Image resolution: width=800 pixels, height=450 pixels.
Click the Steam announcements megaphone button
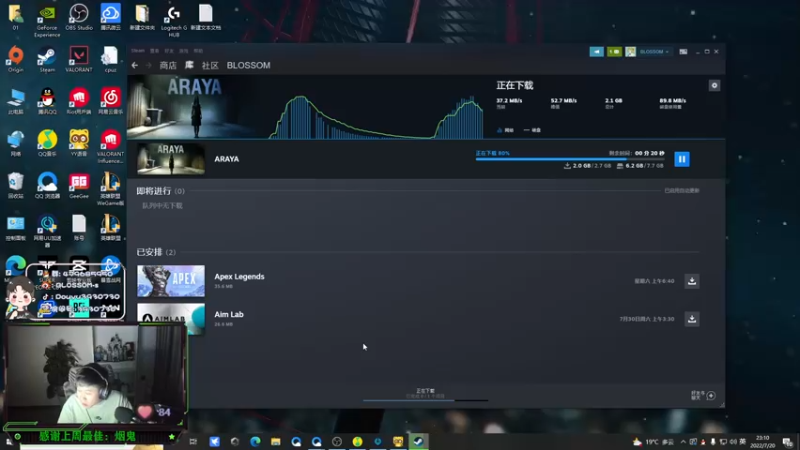click(596, 52)
